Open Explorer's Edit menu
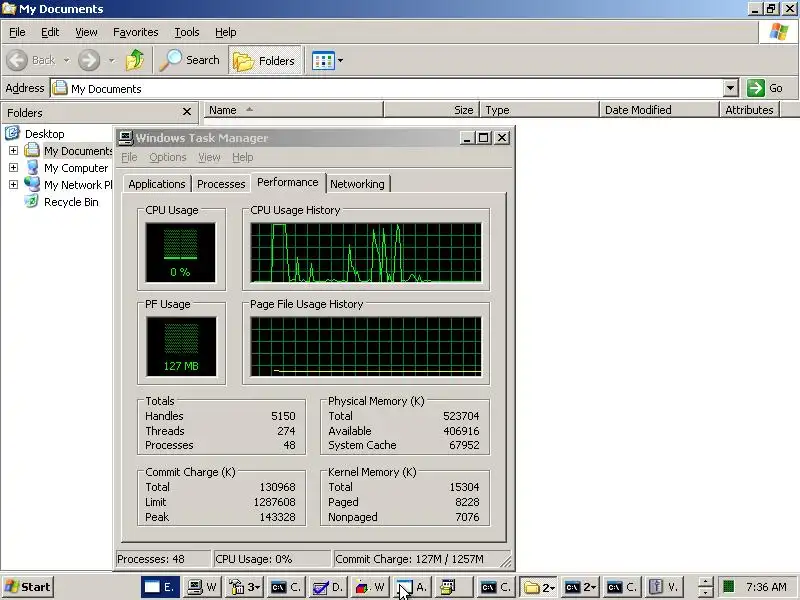800x600 pixels. click(50, 32)
